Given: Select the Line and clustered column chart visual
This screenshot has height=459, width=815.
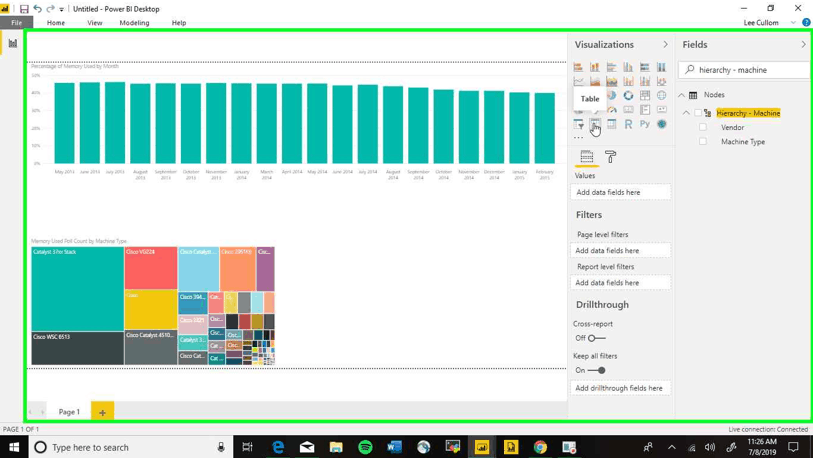Looking at the screenshot, I should (645, 81).
